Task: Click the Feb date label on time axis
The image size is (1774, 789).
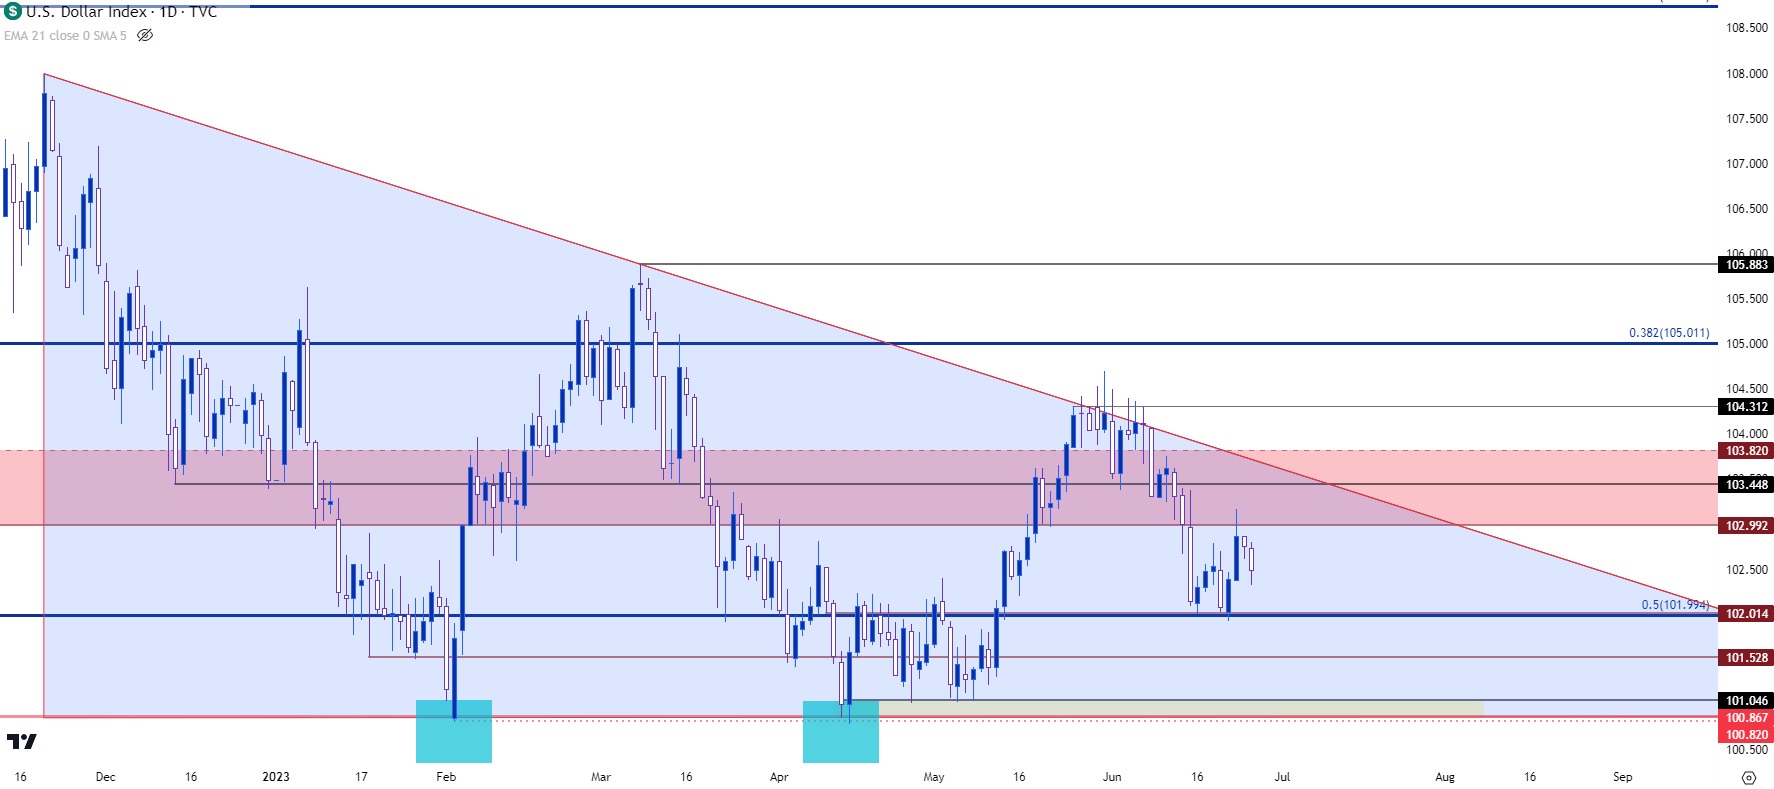Action: (x=446, y=777)
